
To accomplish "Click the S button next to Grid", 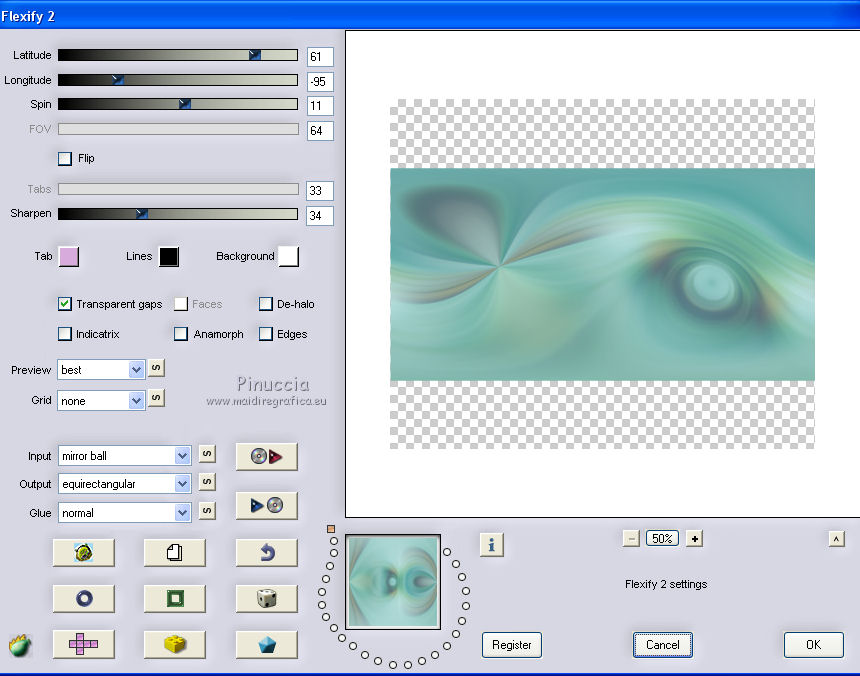I will [x=156, y=397].
